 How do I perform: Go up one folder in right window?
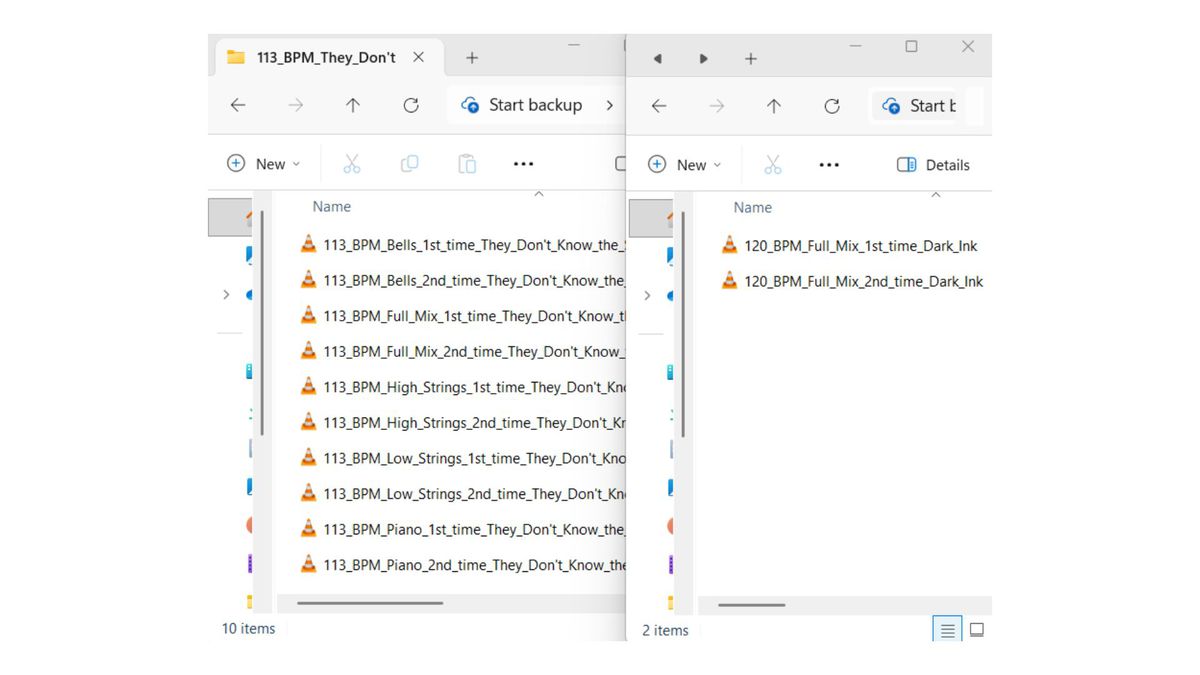click(774, 106)
